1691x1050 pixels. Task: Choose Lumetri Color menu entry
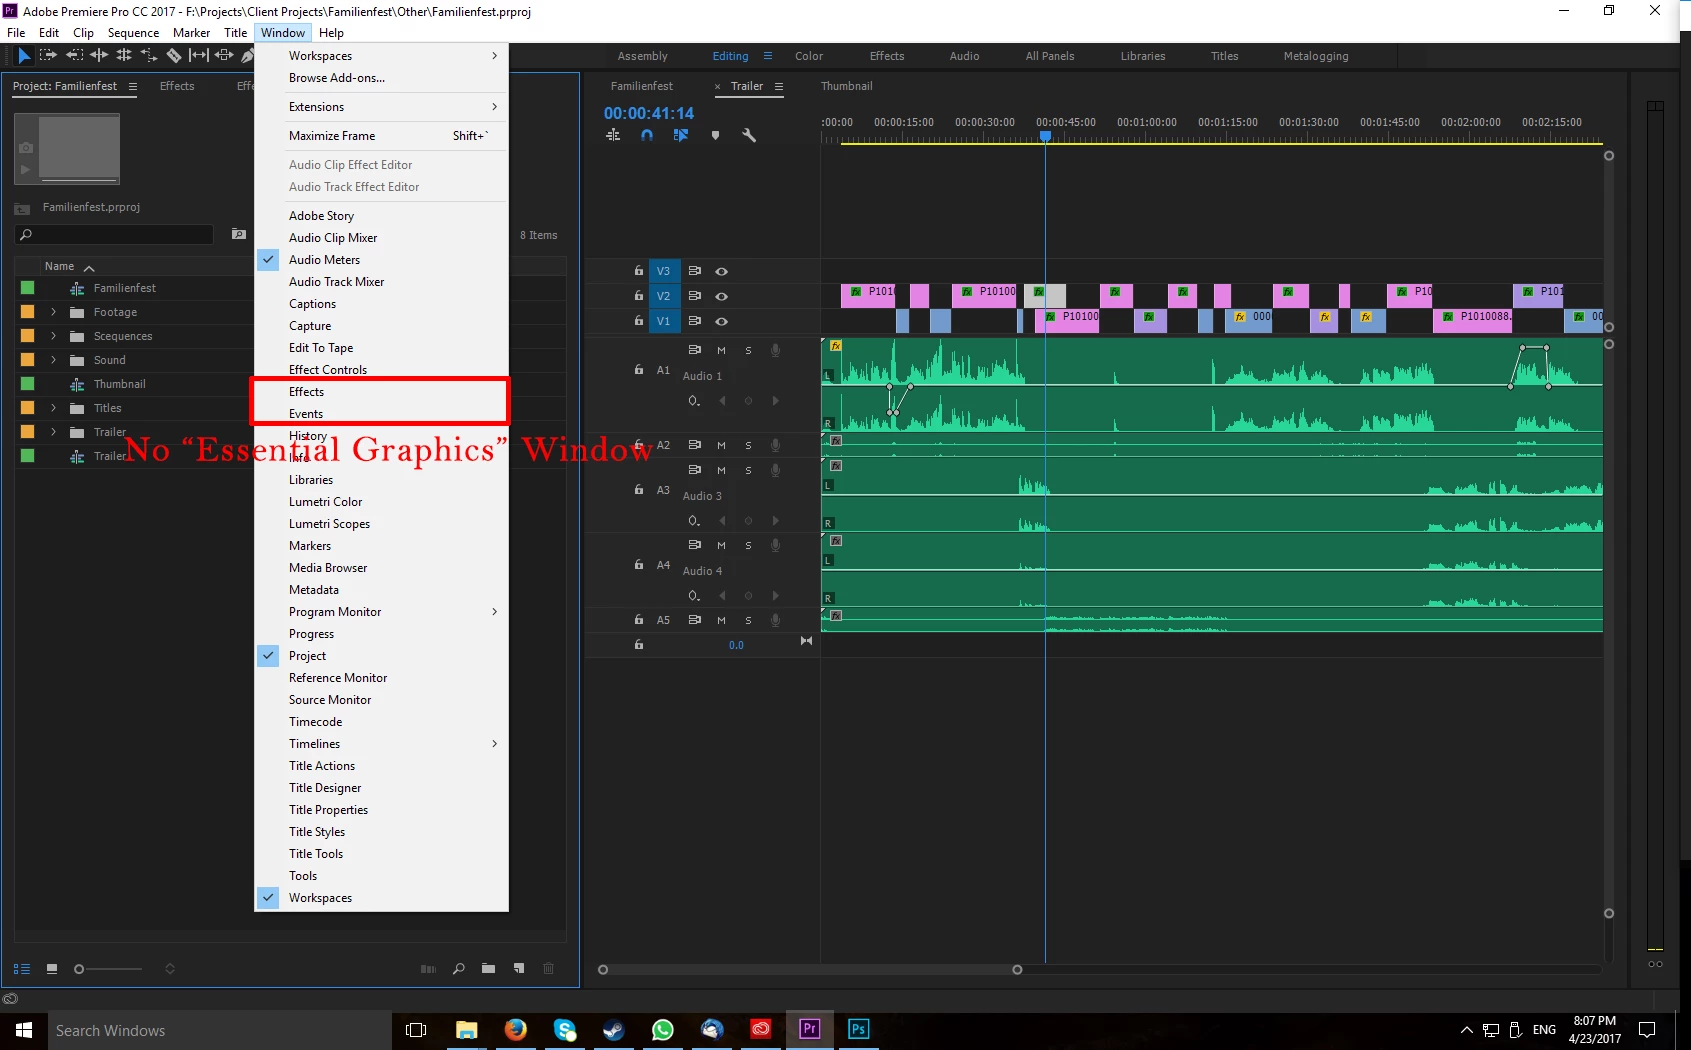coord(382,502)
